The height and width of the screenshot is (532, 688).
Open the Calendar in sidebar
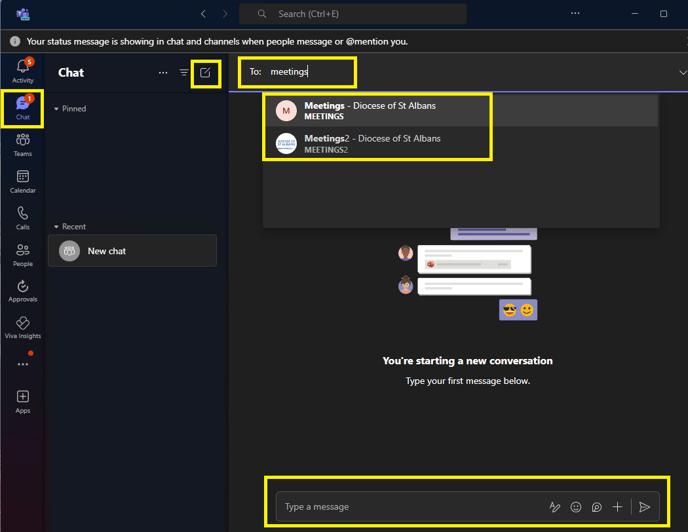22,182
